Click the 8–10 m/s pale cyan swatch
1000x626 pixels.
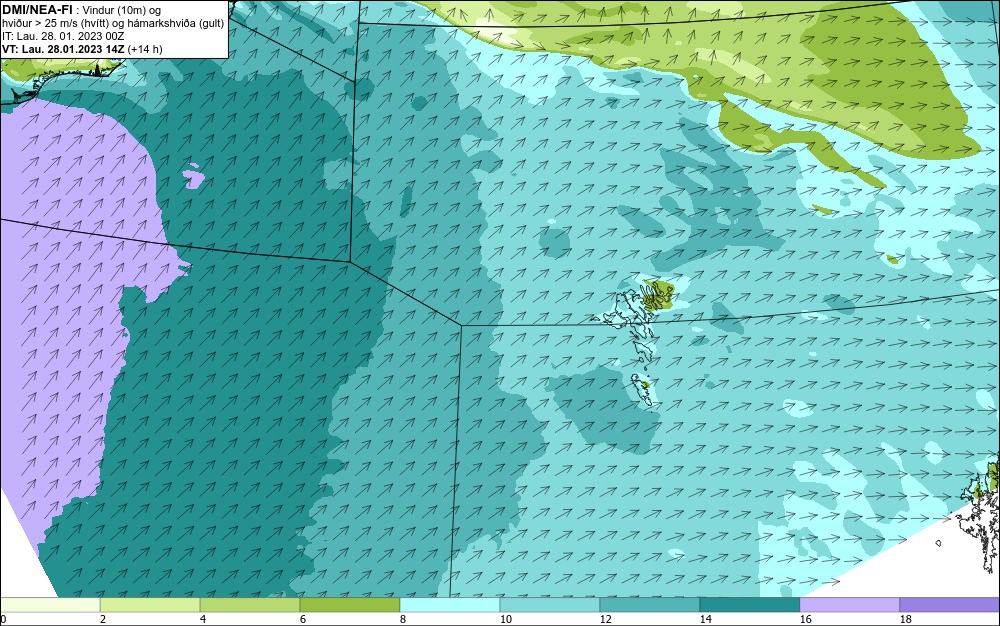[450, 605]
